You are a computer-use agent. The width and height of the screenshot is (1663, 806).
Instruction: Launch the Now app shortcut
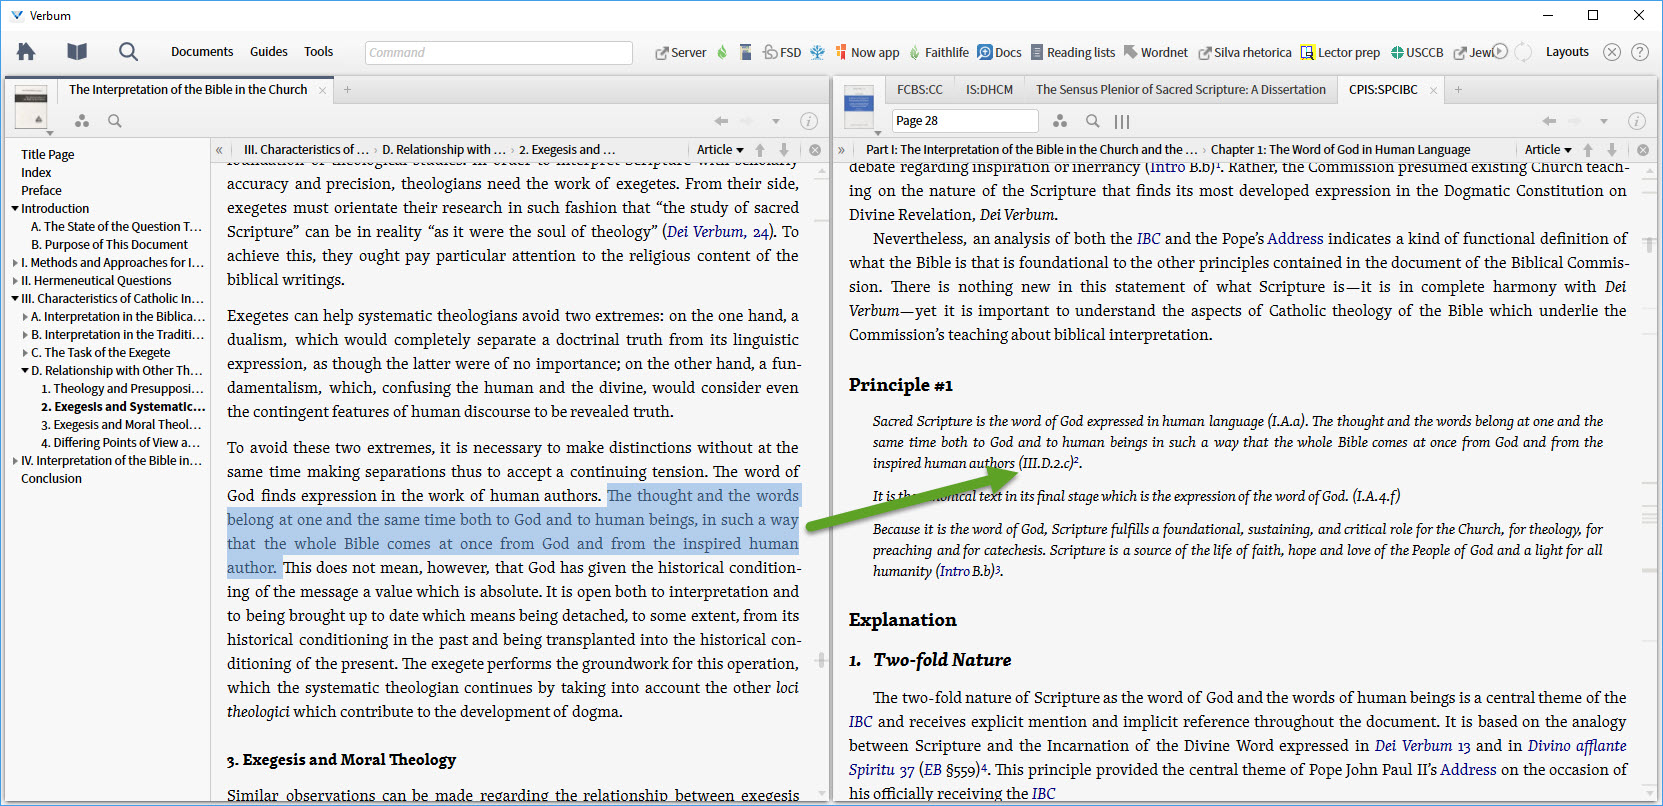tap(867, 53)
